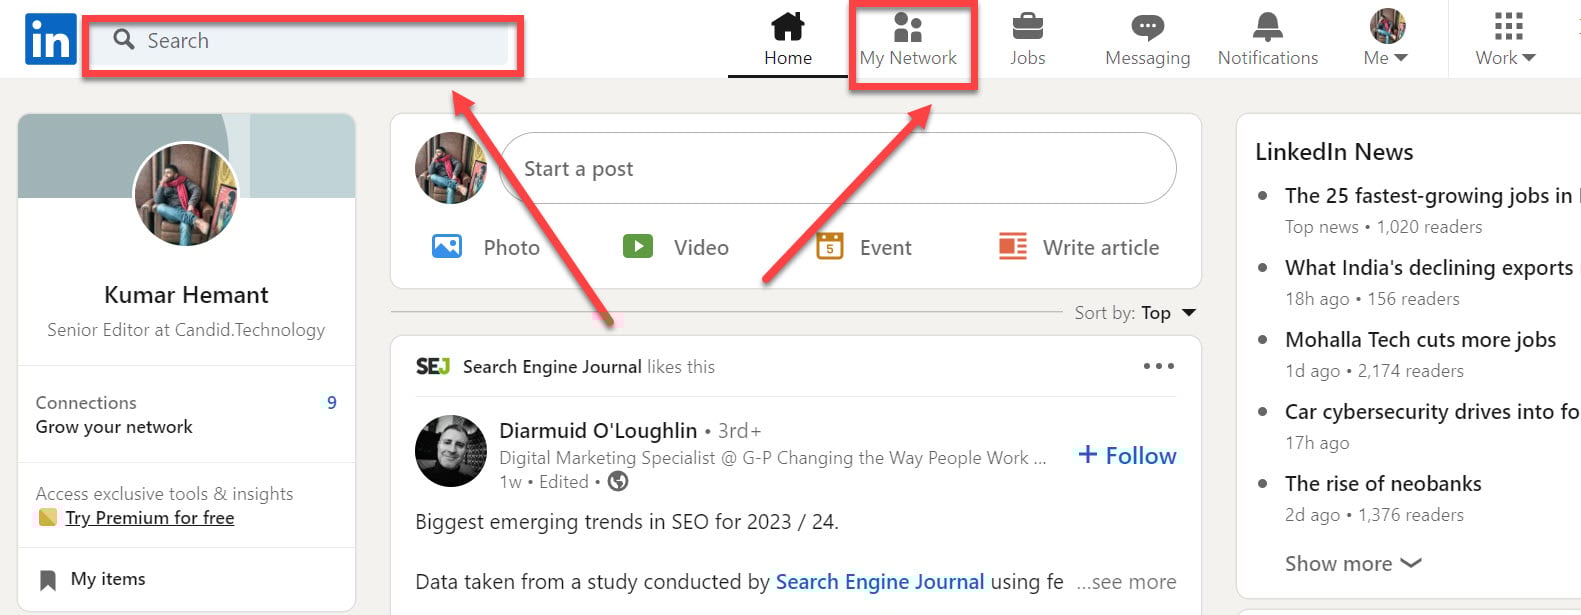Click the bookmark My items icon

(47, 580)
